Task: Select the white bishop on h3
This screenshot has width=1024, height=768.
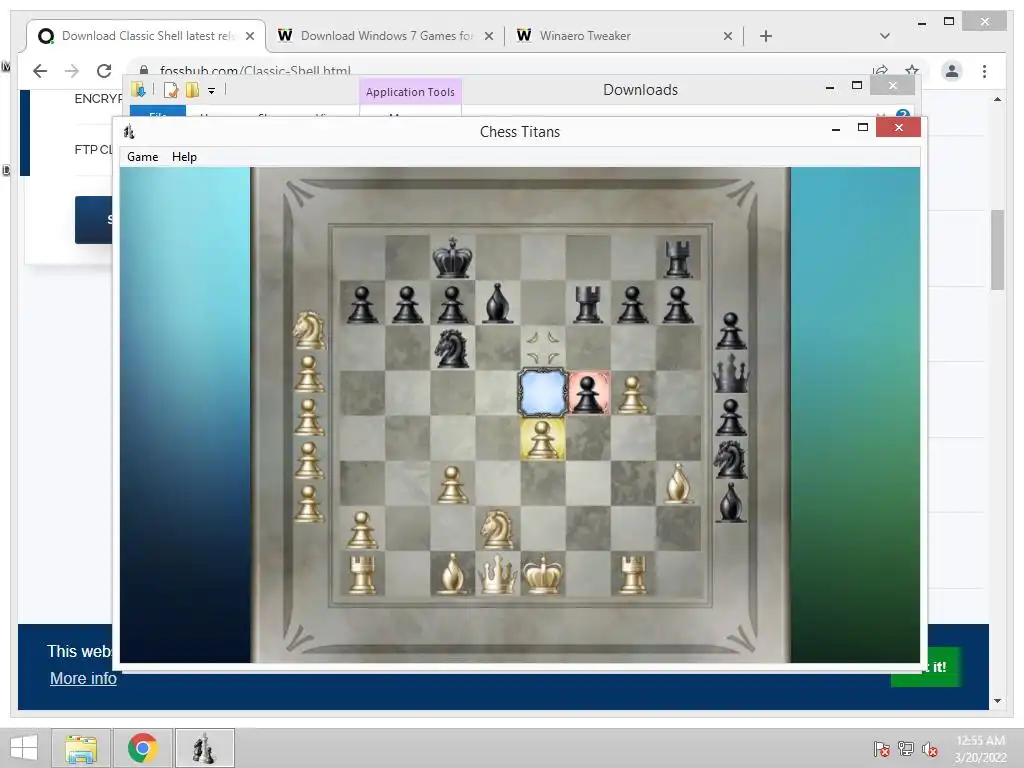Action: [x=678, y=483]
